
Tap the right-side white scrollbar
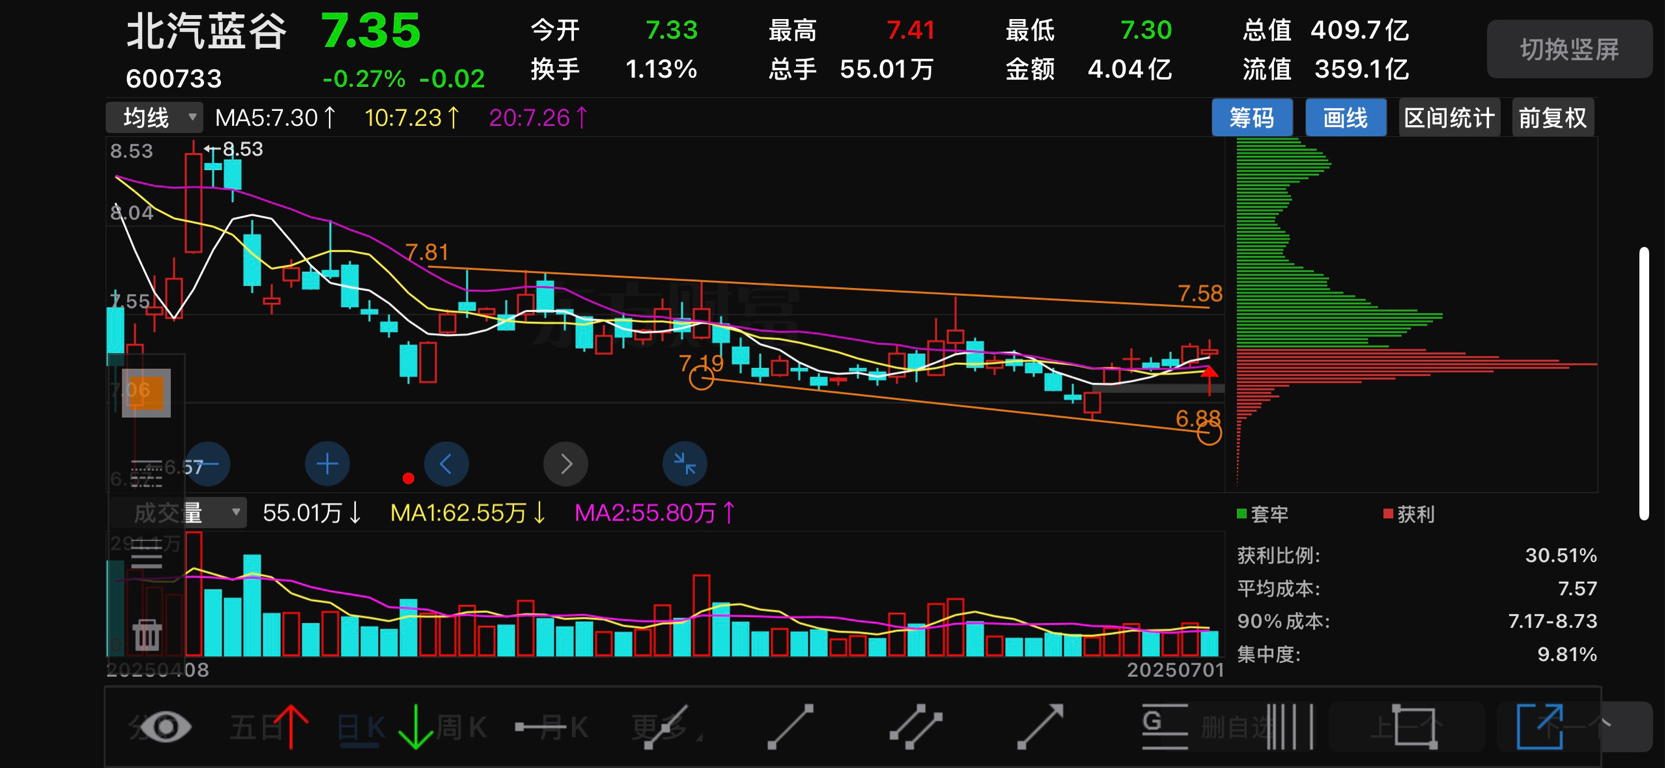1644,383
